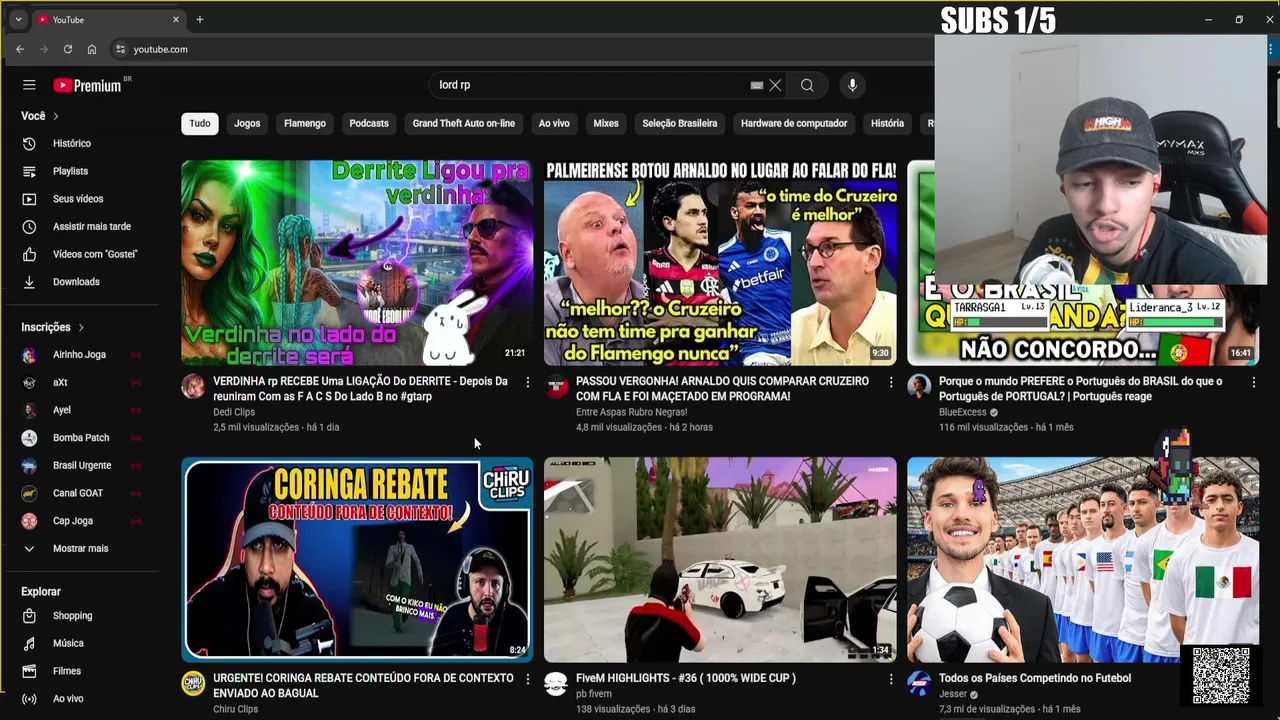Expand the Você section chevron

click(55, 116)
